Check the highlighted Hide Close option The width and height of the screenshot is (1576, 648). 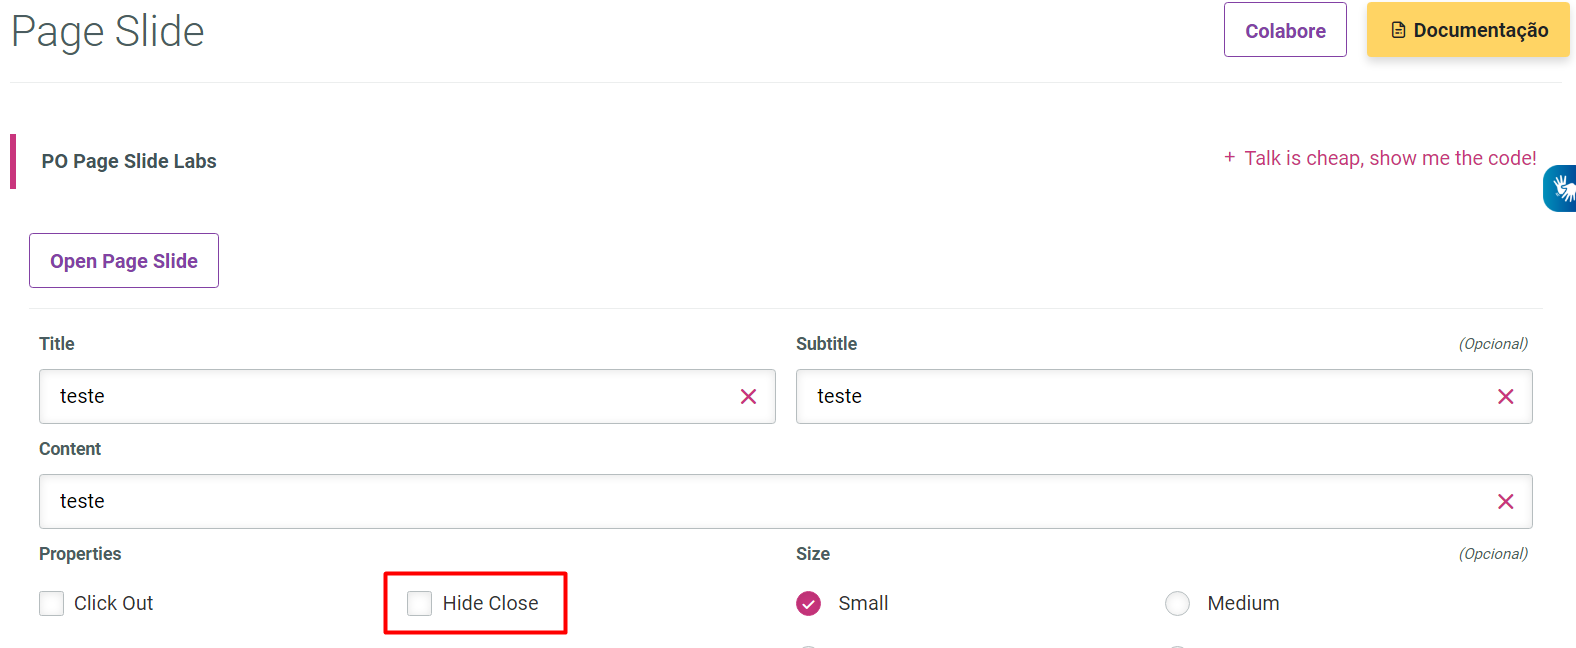(x=419, y=603)
